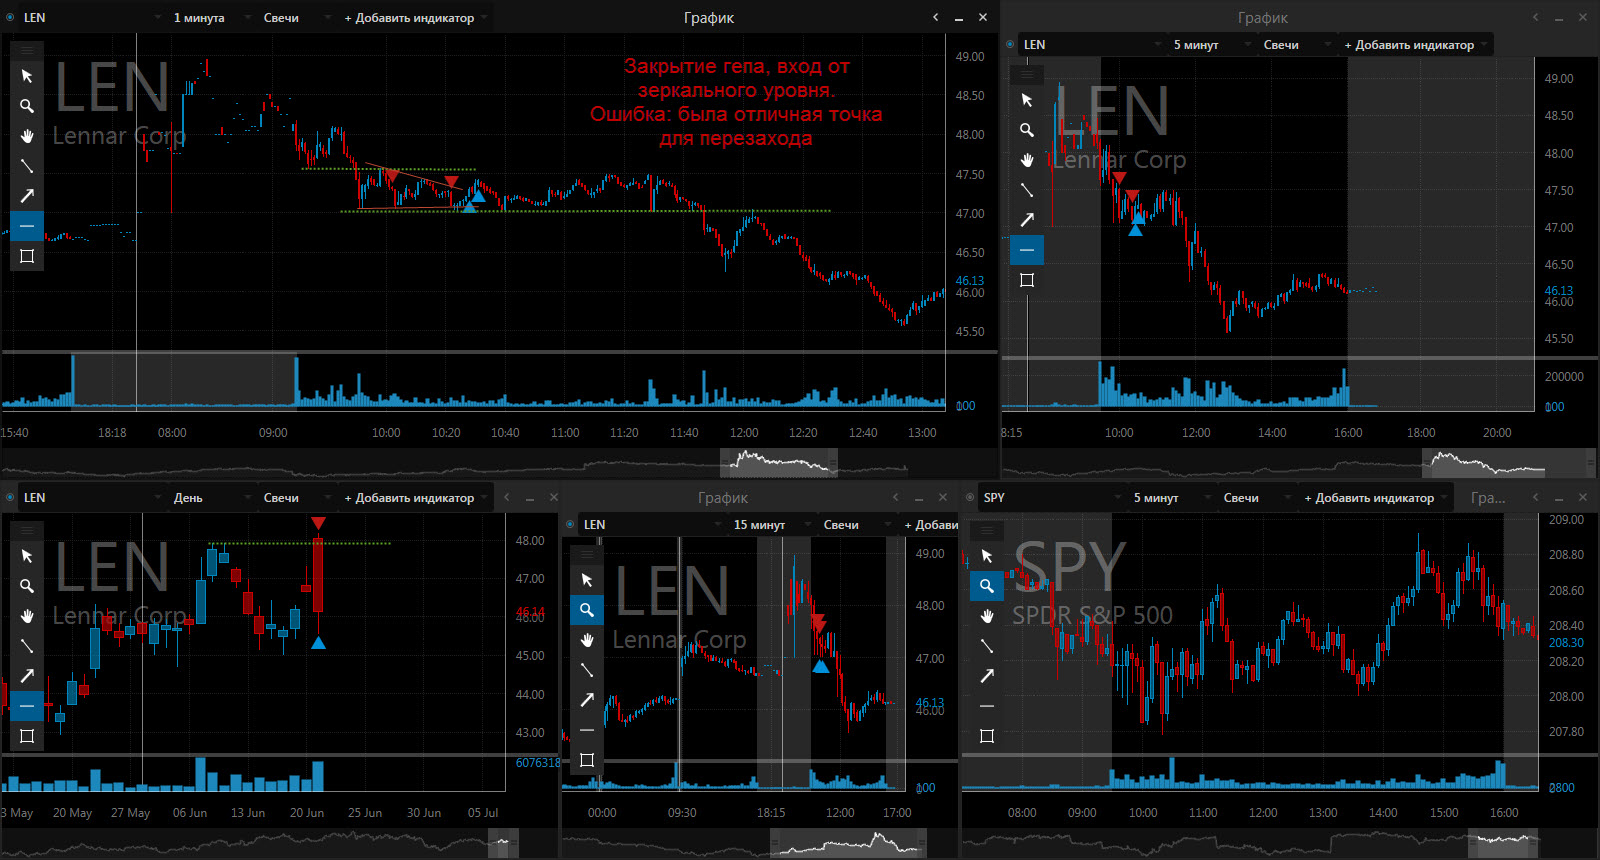The image size is (1600, 860).
Task: Select hand pan tool in LEN 1-minute chart
Action: [x=27, y=136]
